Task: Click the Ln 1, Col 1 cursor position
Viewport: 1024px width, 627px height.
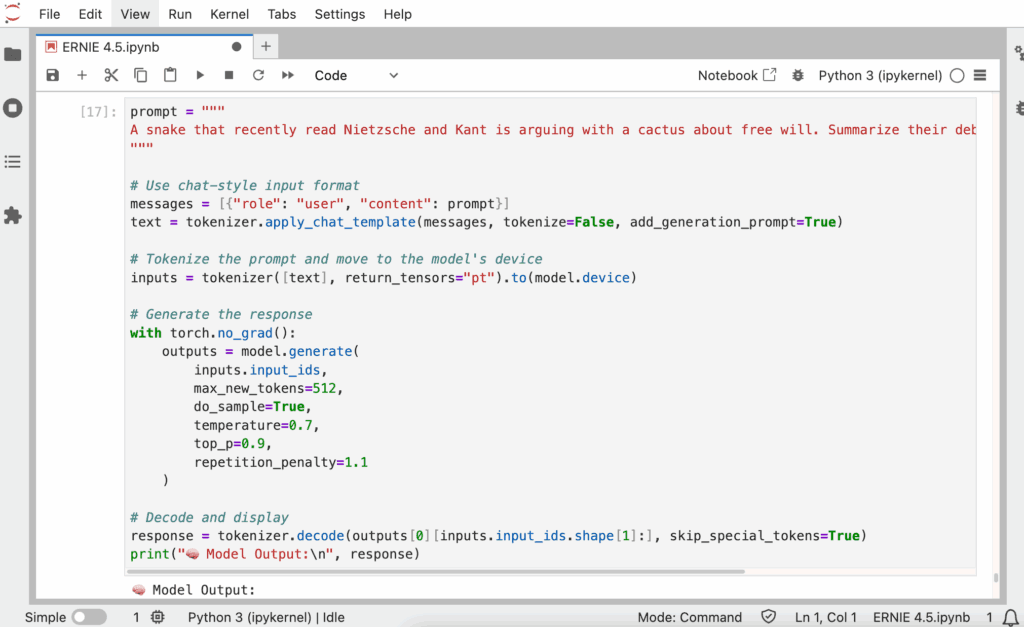Action: coord(825,617)
